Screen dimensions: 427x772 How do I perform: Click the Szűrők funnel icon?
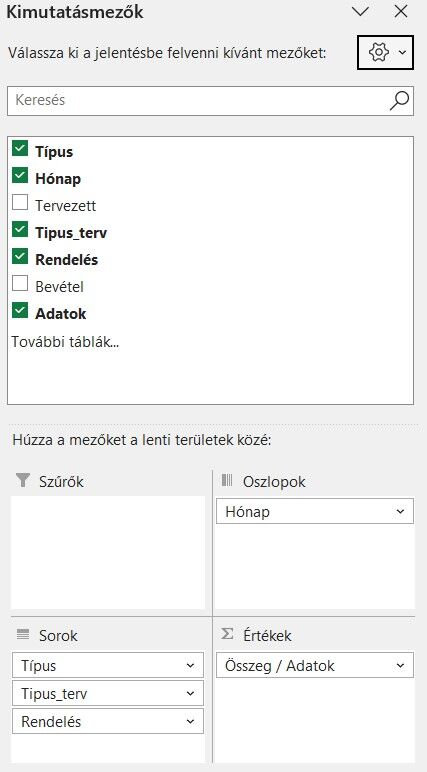click(x=23, y=481)
